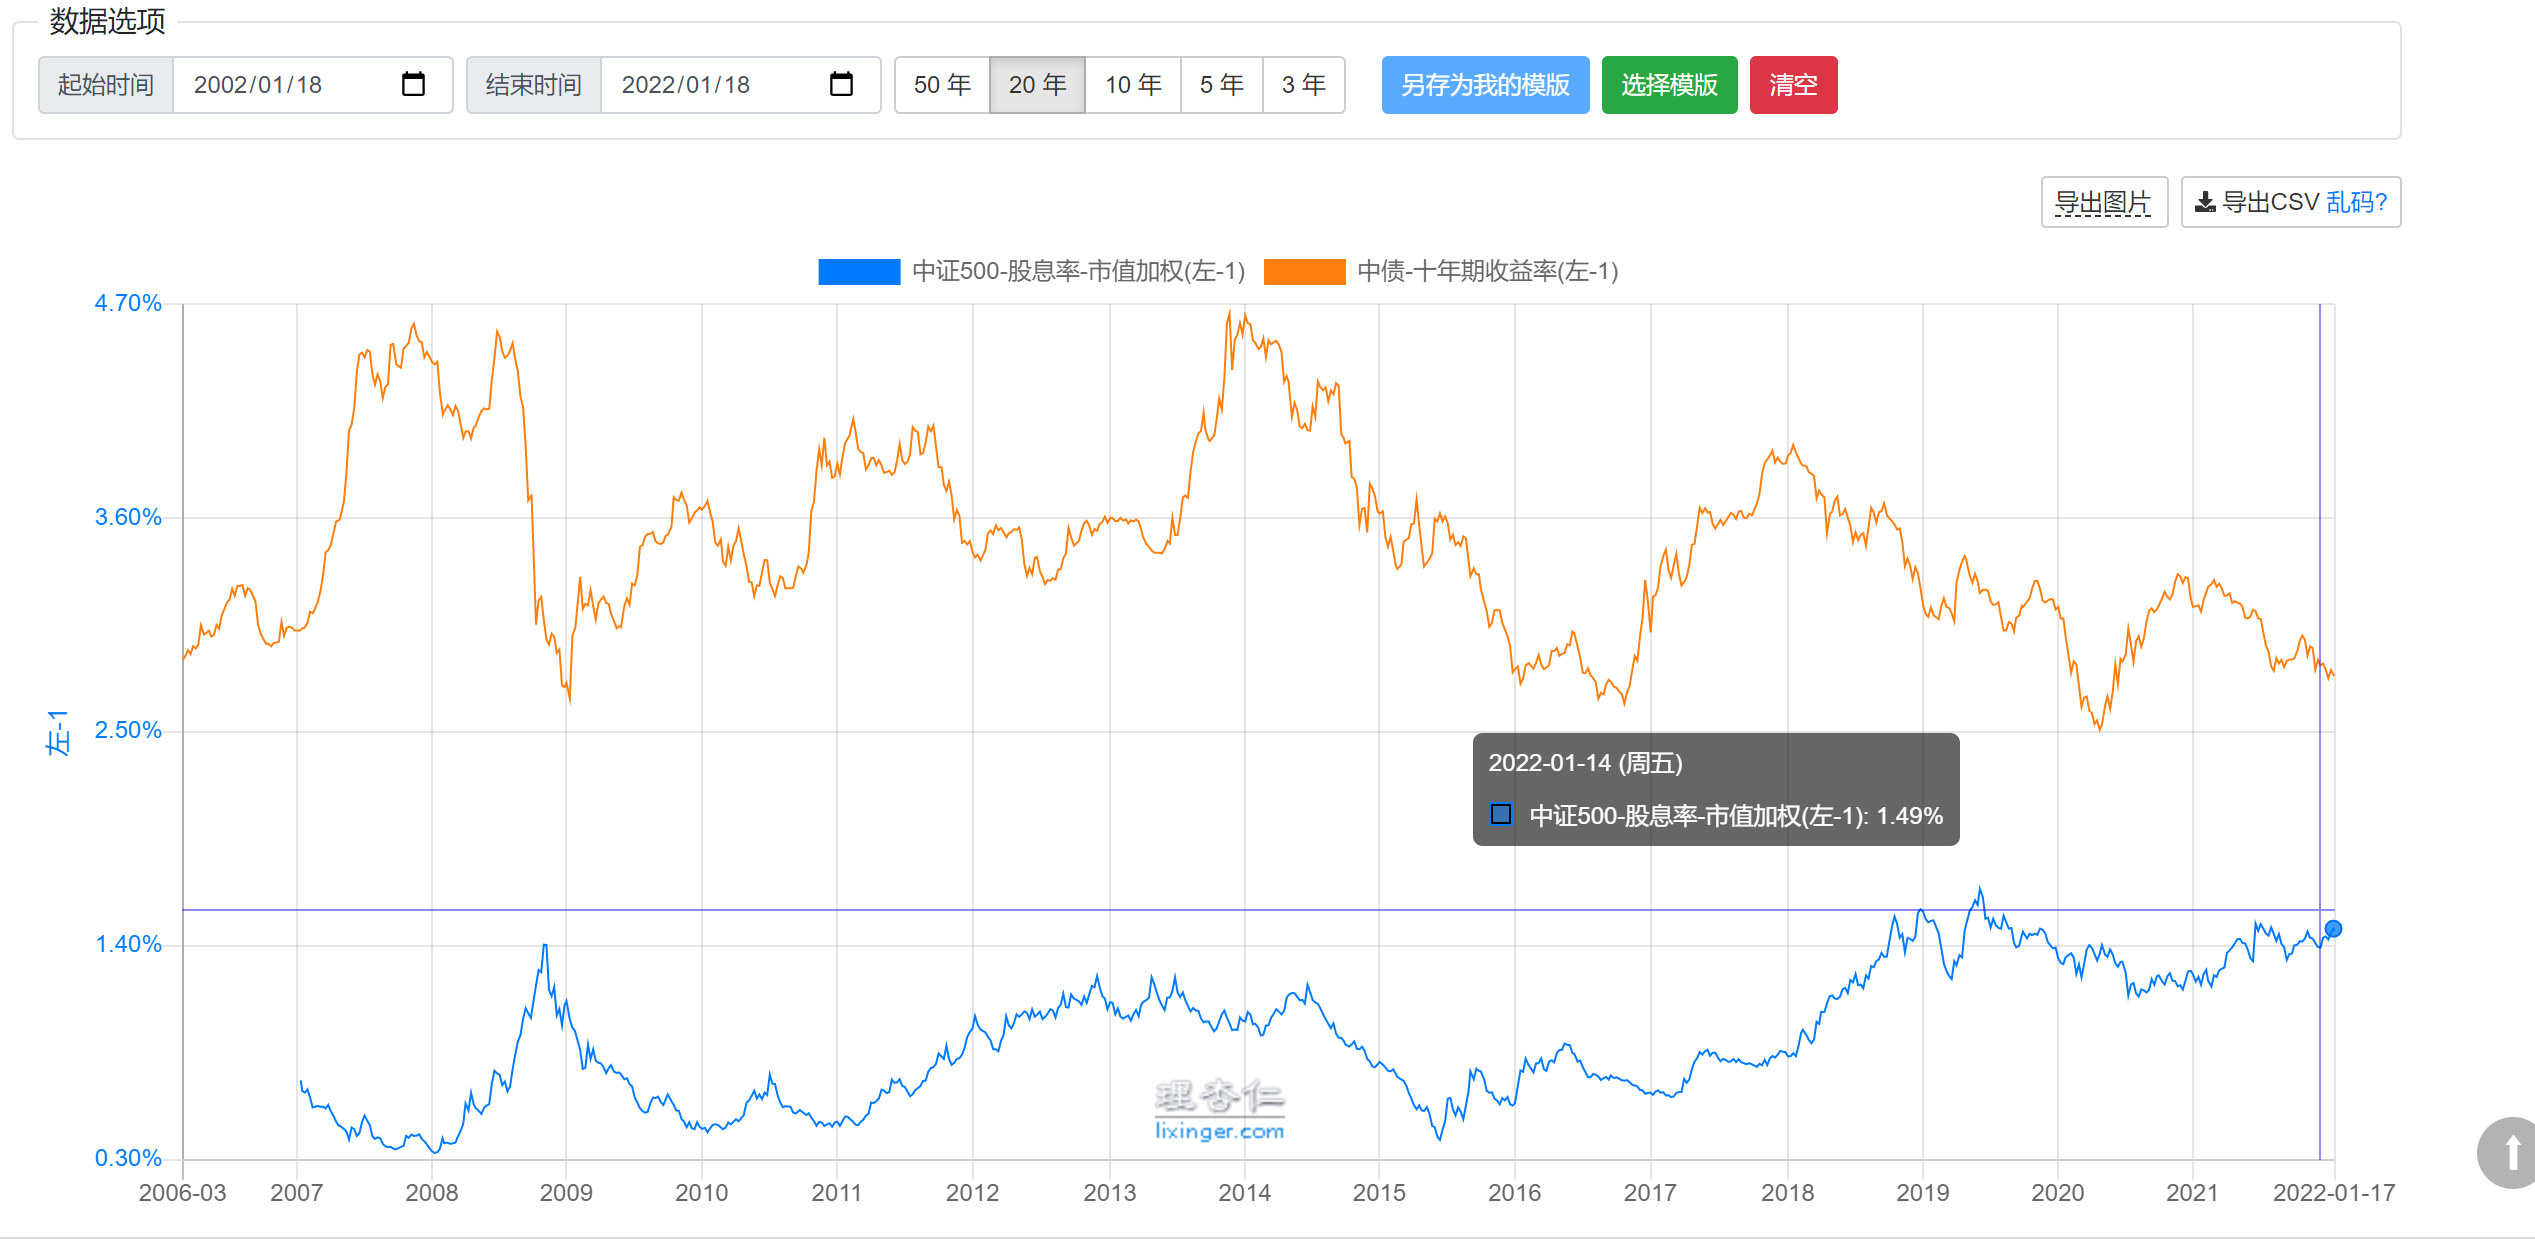Click the download icon beside 导出CSV
Image resolution: width=2535 pixels, height=1247 pixels.
(2204, 203)
